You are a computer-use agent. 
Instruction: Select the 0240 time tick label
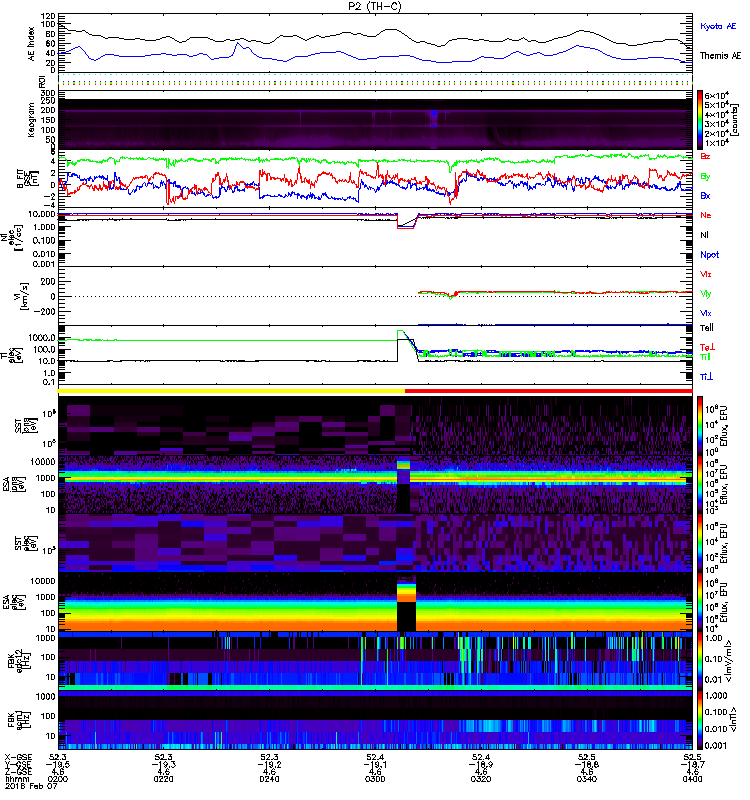pyautogui.click(x=269, y=779)
